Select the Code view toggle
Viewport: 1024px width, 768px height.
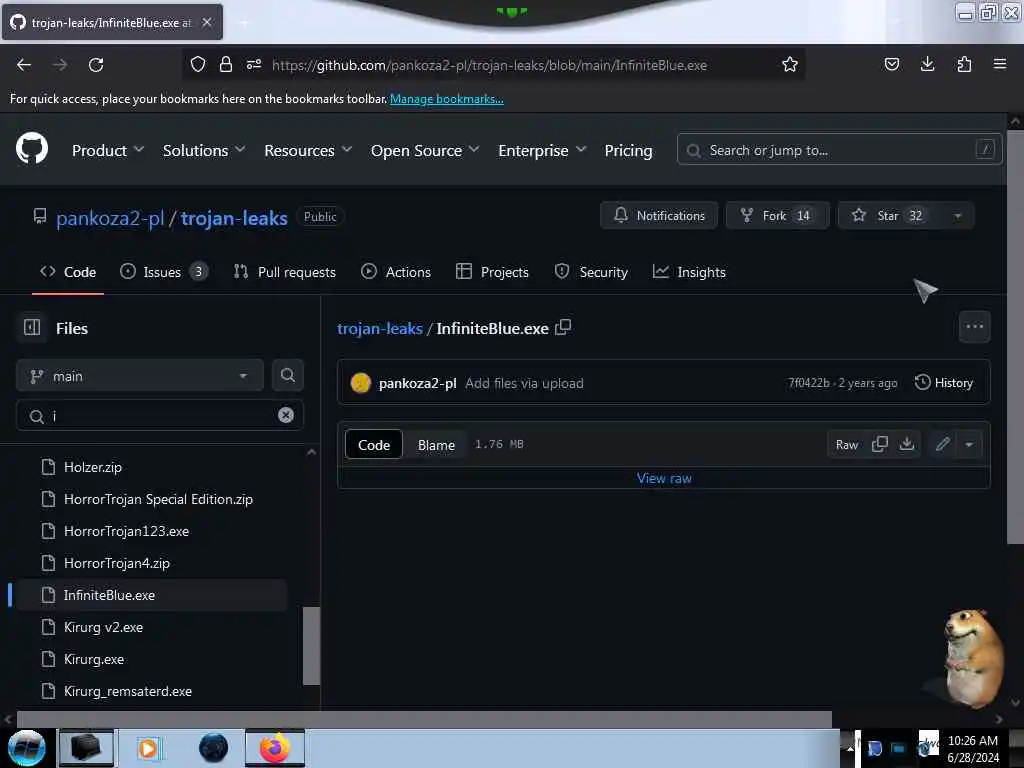[374, 445]
